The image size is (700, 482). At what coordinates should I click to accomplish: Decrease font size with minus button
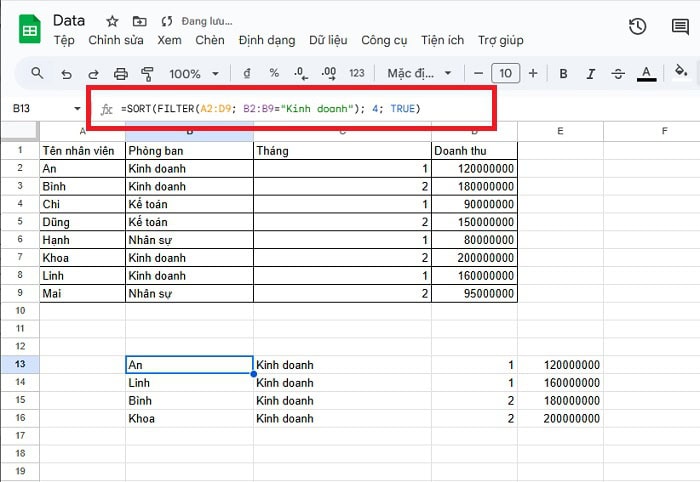tap(479, 73)
